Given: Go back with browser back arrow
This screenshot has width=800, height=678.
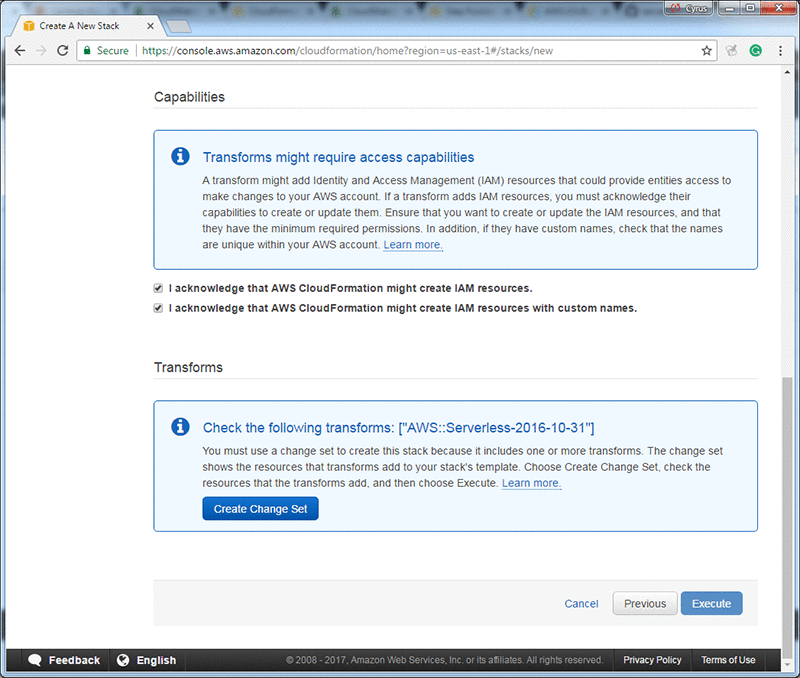Looking at the screenshot, I should (20, 51).
